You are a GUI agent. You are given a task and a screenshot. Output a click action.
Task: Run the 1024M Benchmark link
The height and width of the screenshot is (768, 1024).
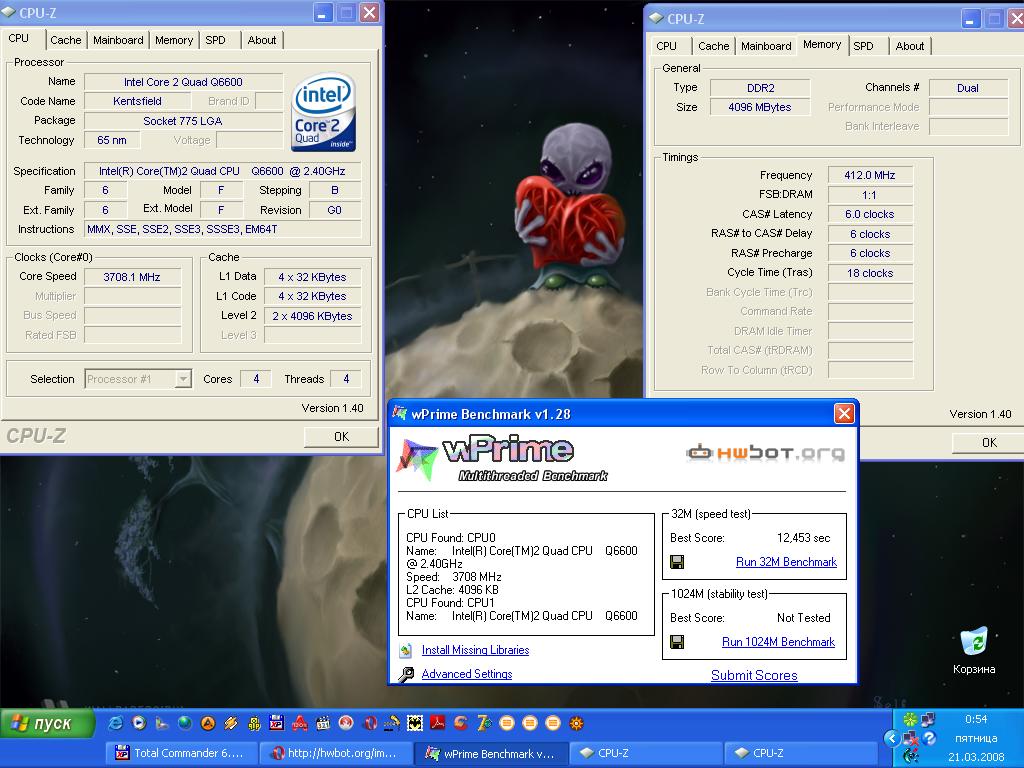778,642
